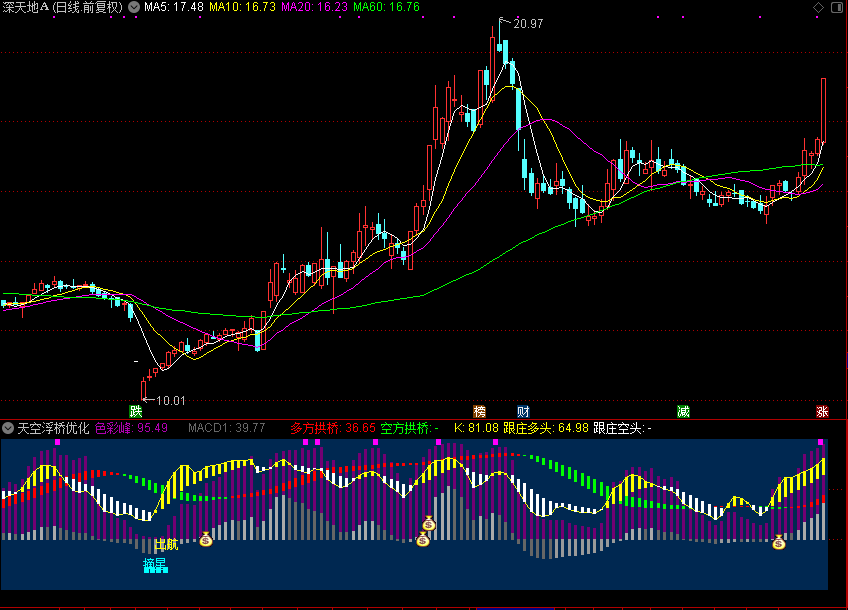Toggle the side panel layout icon

[836, 7]
